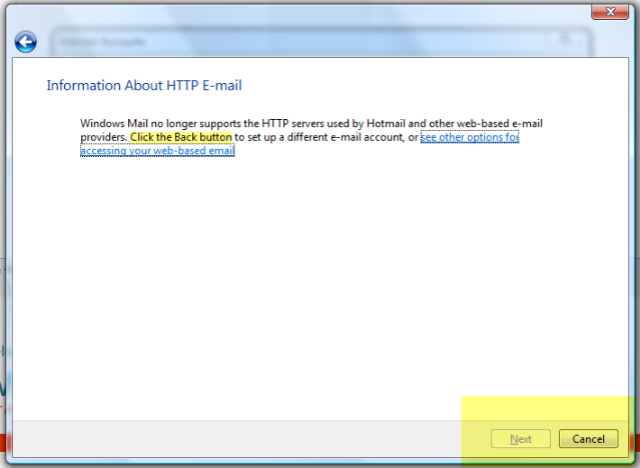640x468 pixels.
Task: Click the blue Back arrow button
Action: (x=26, y=42)
